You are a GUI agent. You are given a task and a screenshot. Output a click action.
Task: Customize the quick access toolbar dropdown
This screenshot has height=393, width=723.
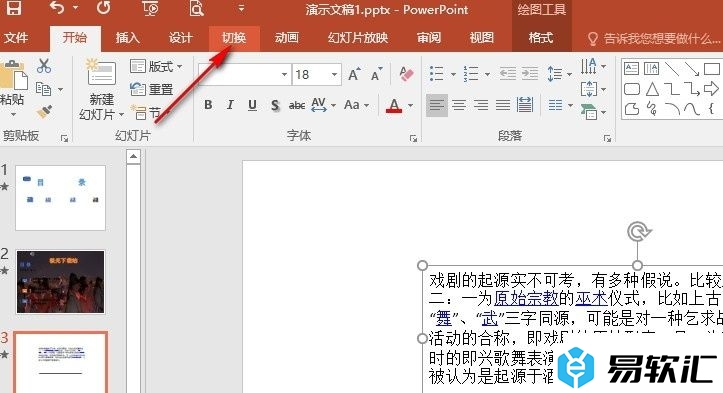point(241,8)
